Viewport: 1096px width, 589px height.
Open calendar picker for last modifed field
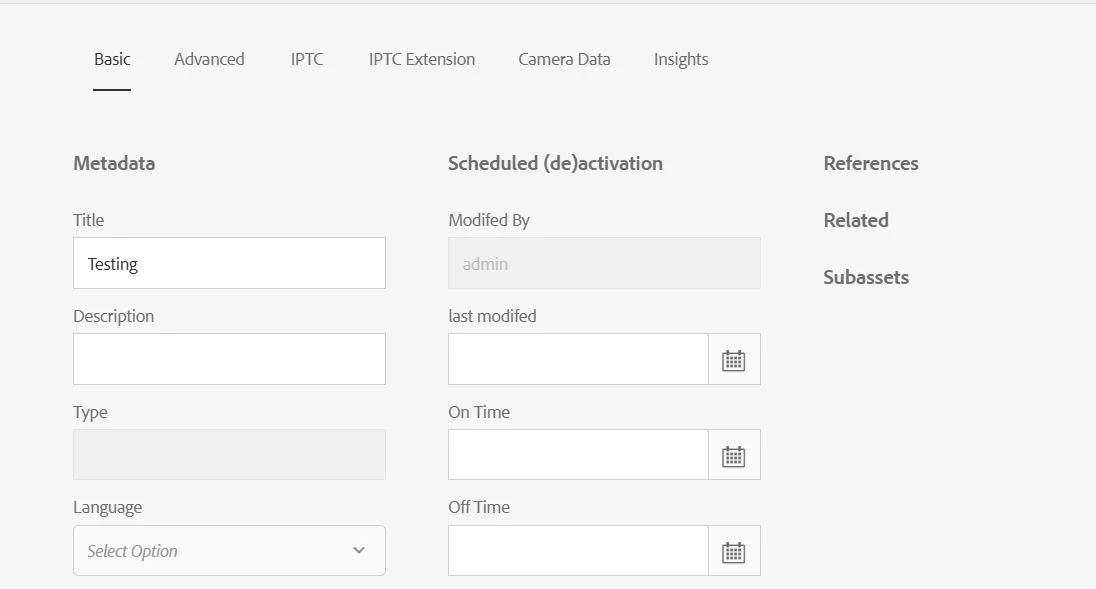(x=734, y=360)
